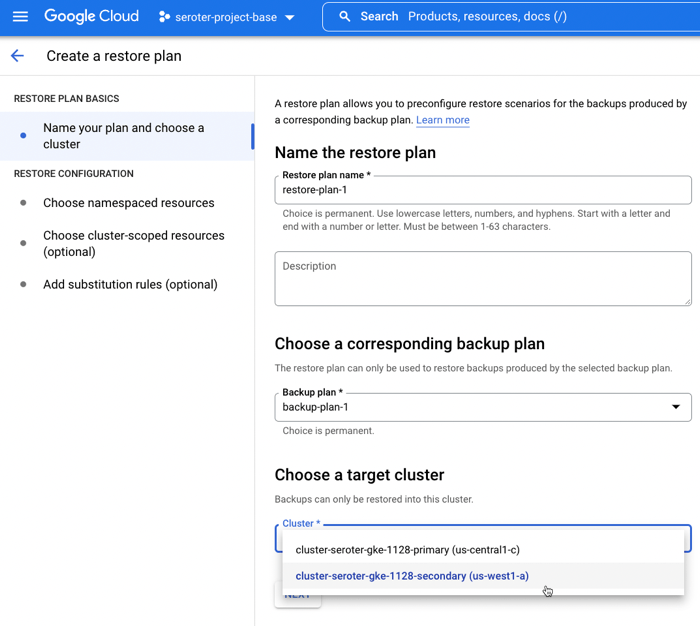The height and width of the screenshot is (626, 700).
Task: Click the Google Cloud logo
Action: [91, 17]
